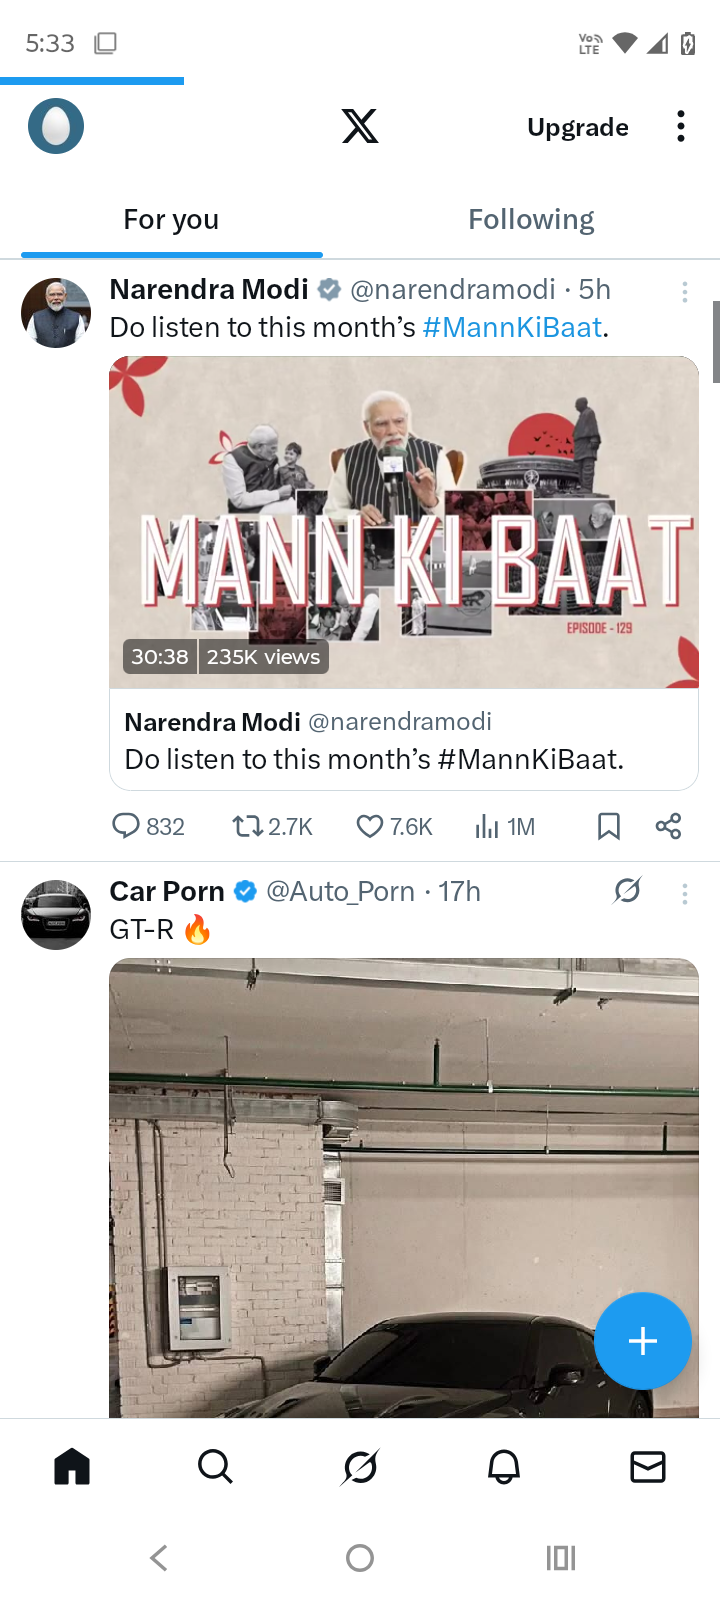Open the Search tab in bottom navigation

[x=215, y=1467]
